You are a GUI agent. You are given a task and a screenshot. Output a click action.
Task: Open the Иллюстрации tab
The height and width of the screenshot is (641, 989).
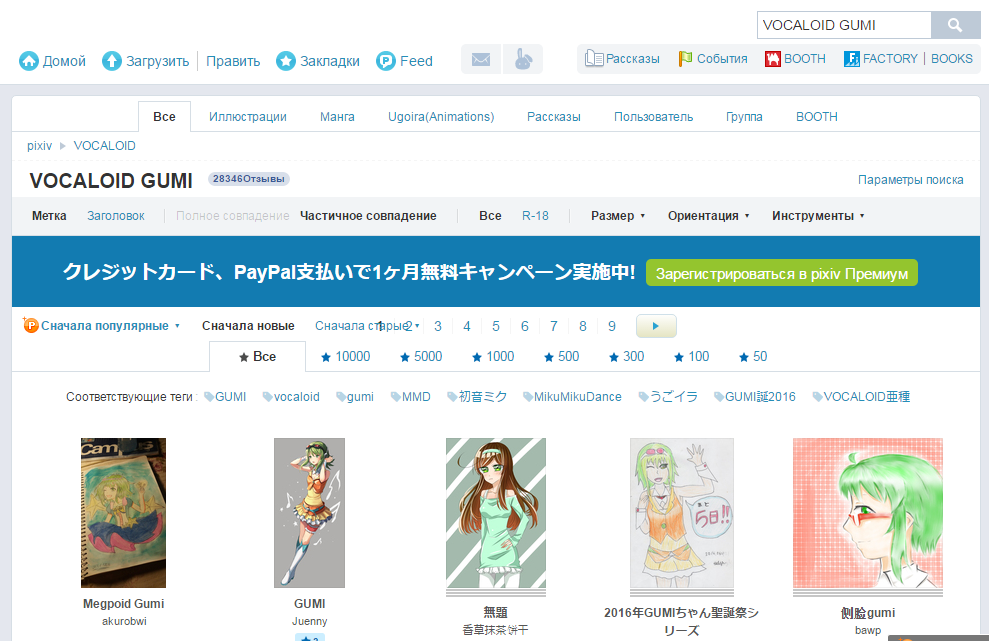tap(248, 117)
